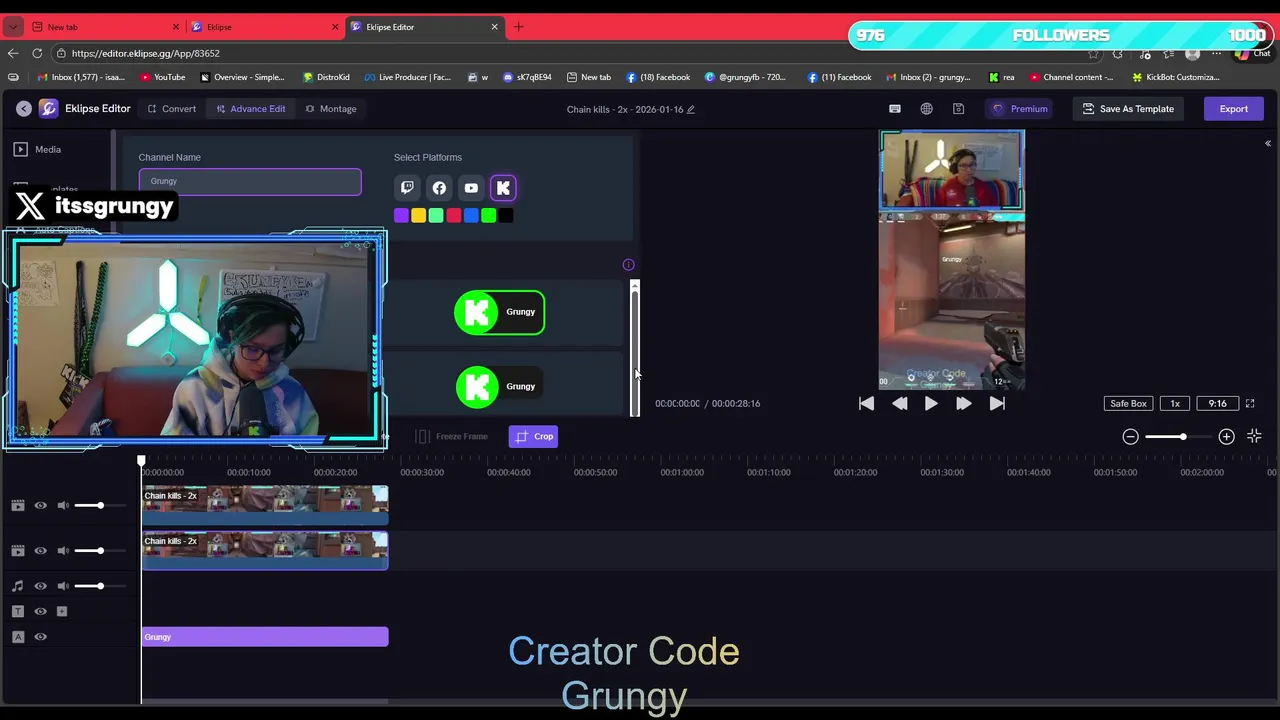Zoom out timeline with minus icon
Viewport: 1280px width, 720px height.
coord(1130,436)
